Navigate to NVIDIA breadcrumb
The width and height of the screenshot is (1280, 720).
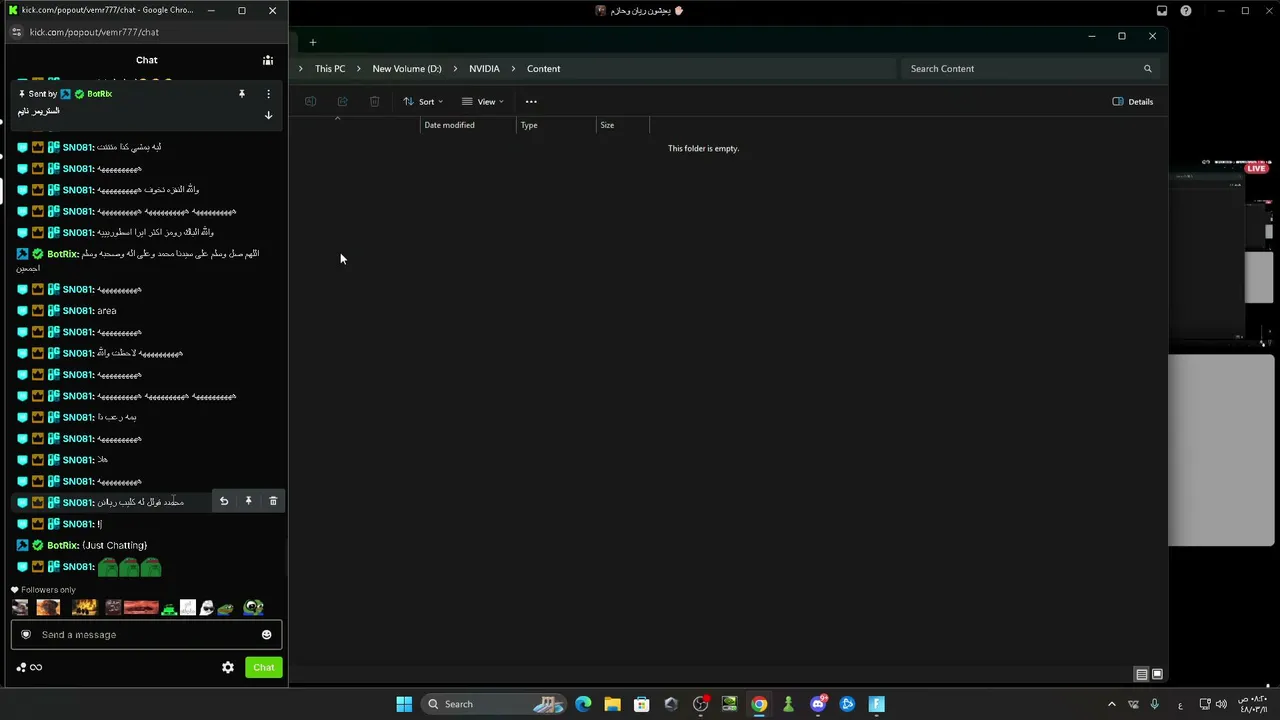[x=484, y=69]
